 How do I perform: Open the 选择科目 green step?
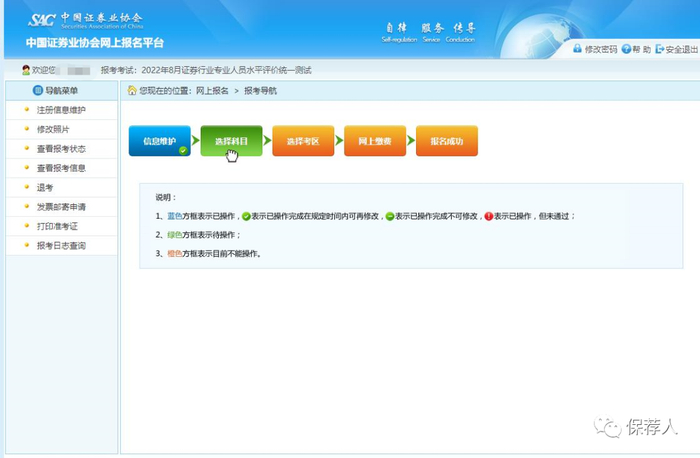(231, 141)
